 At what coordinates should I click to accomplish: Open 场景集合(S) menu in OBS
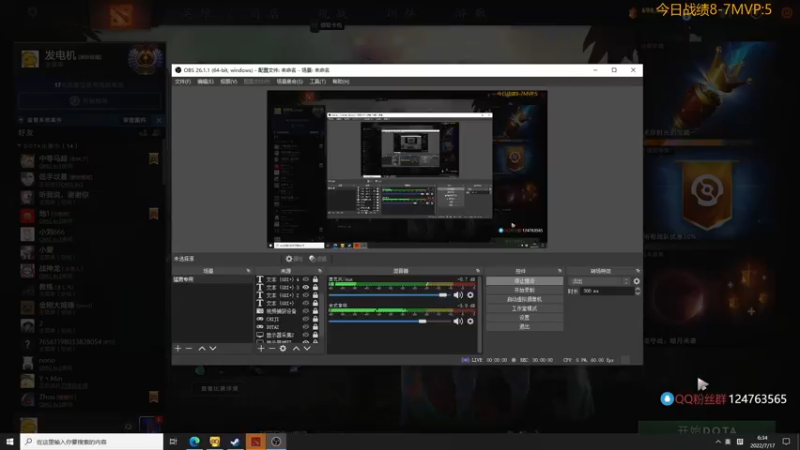coord(290,82)
